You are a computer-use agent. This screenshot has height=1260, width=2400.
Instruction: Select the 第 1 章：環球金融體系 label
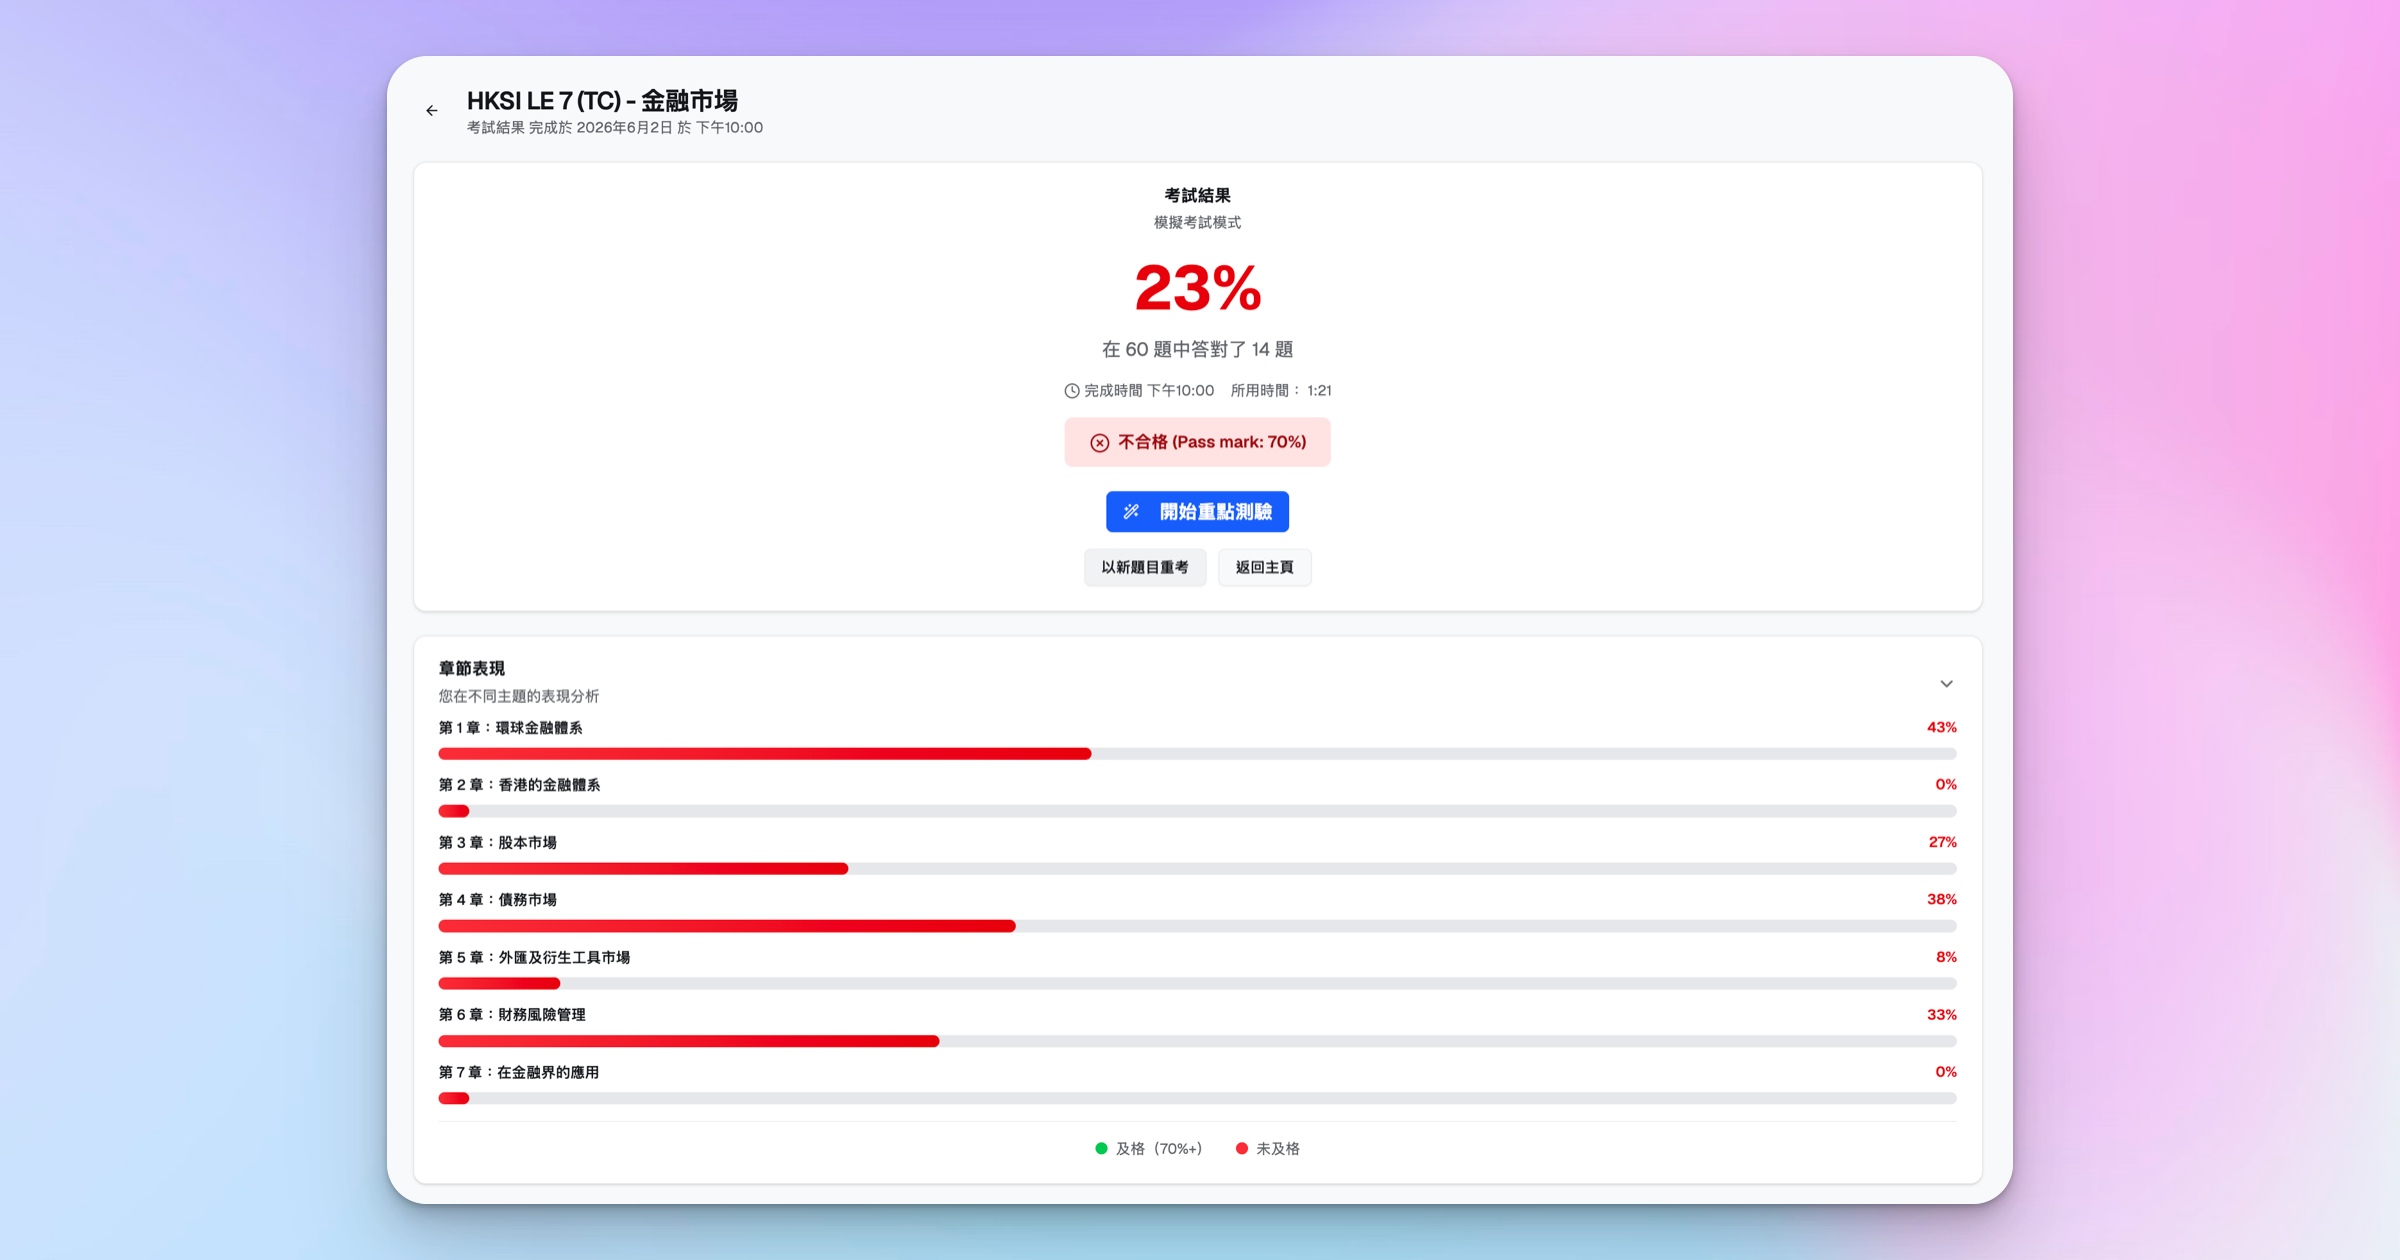tap(510, 728)
